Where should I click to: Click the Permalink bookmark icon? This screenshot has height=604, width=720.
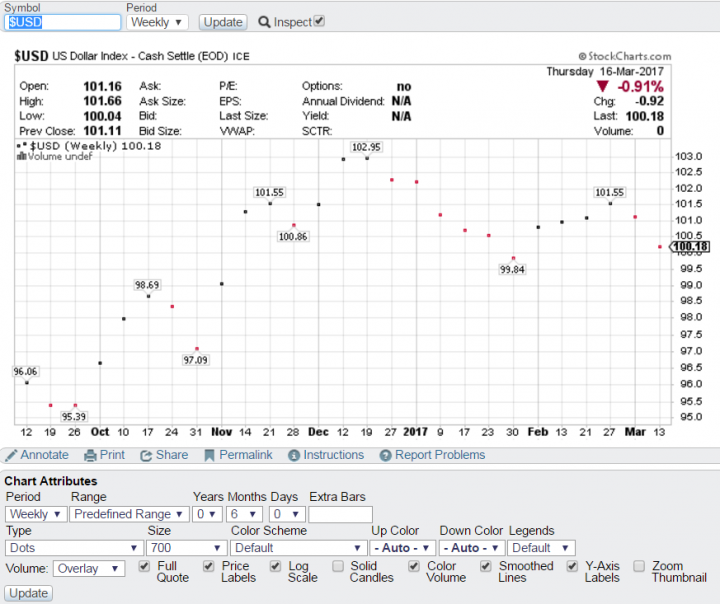tap(210, 455)
